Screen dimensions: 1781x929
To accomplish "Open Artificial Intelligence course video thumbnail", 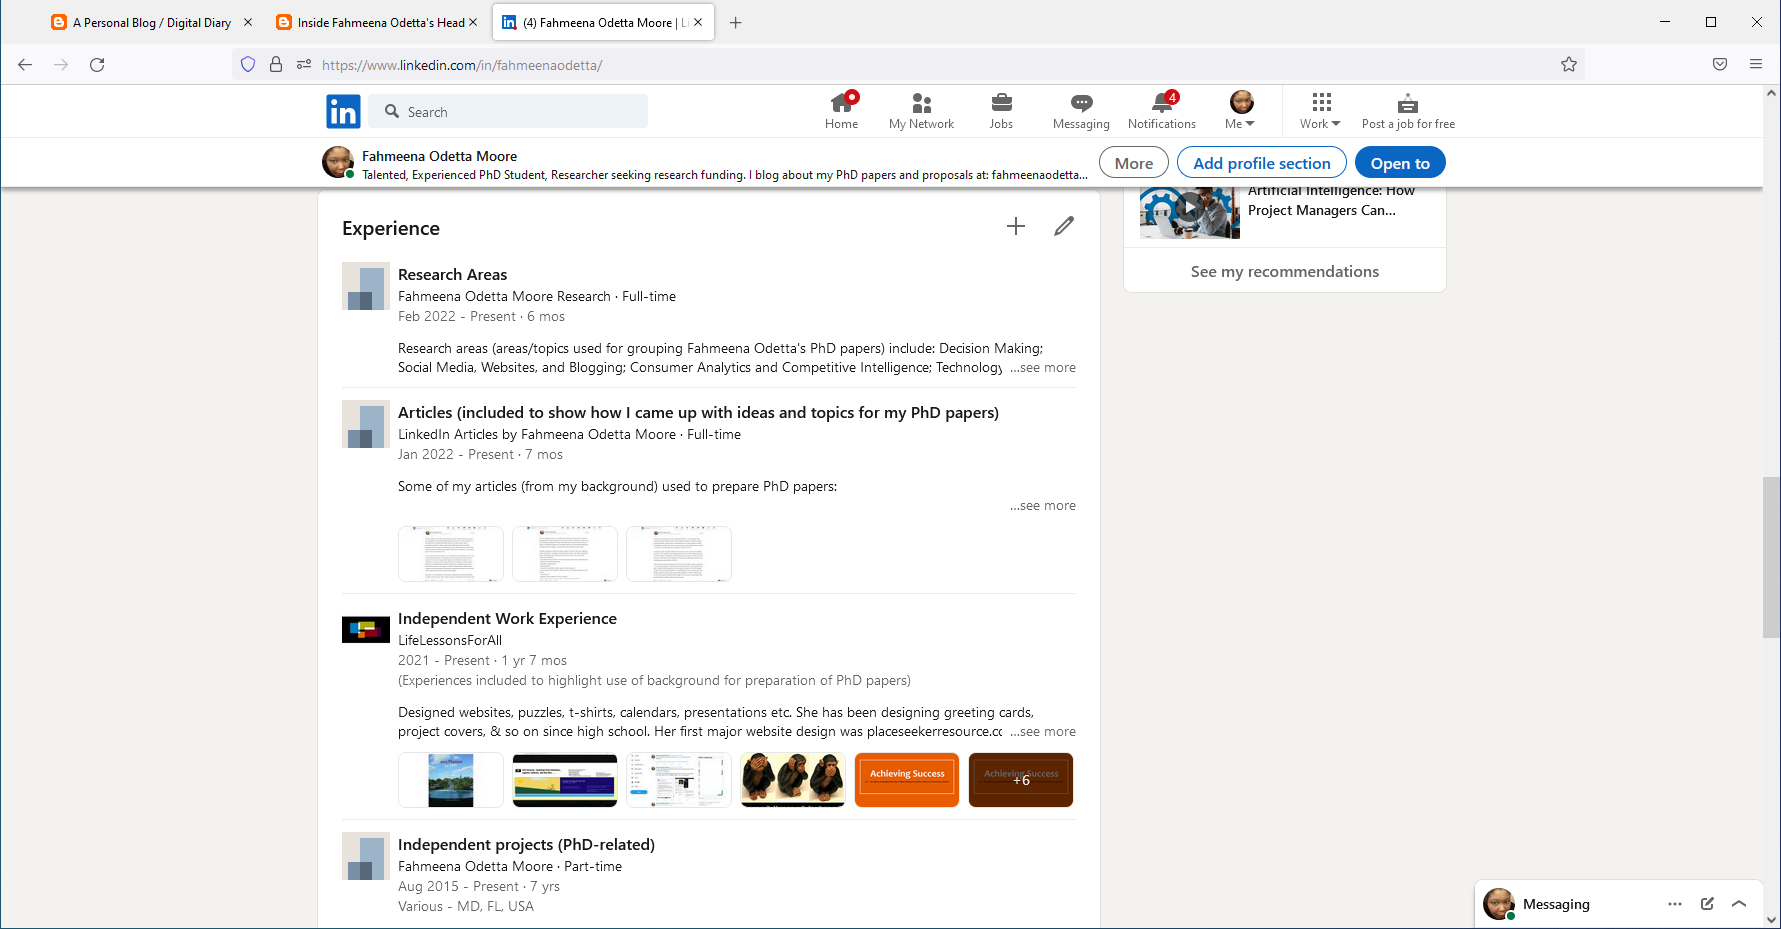I will [1189, 211].
